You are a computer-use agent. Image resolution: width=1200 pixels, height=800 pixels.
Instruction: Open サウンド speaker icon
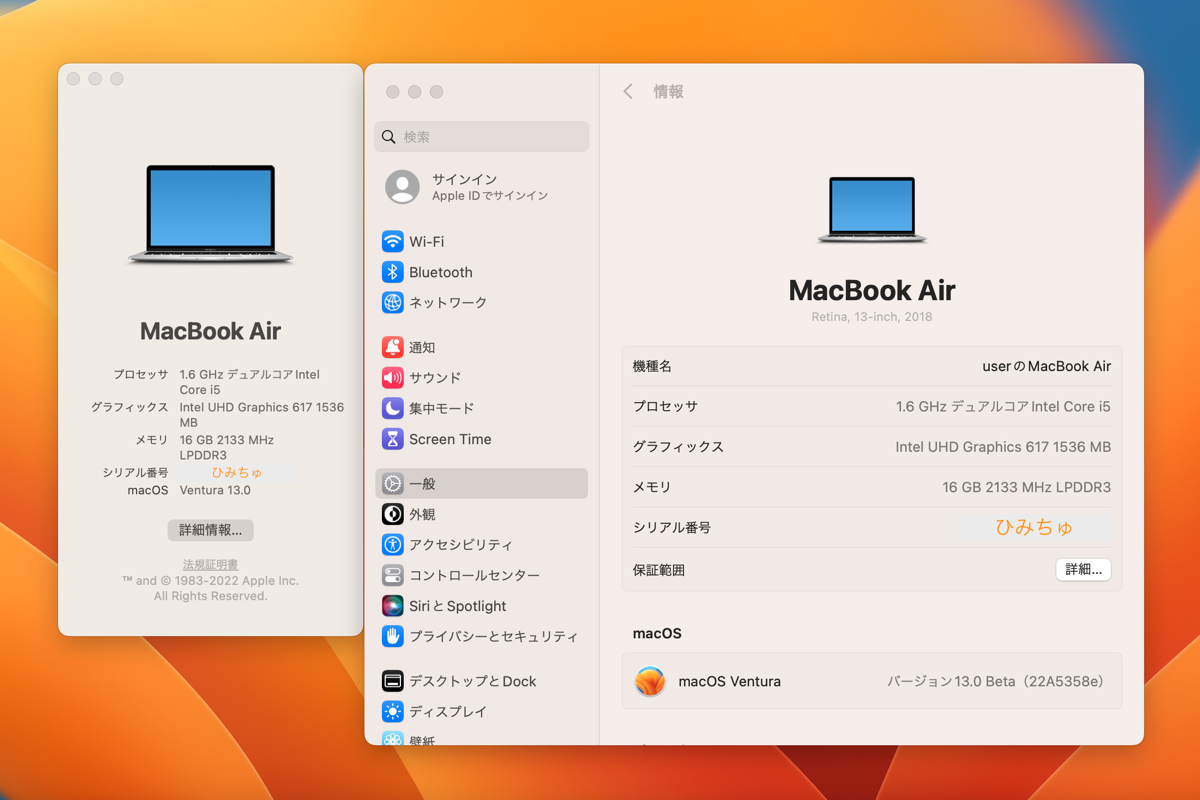pyautogui.click(x=393, y=378)
